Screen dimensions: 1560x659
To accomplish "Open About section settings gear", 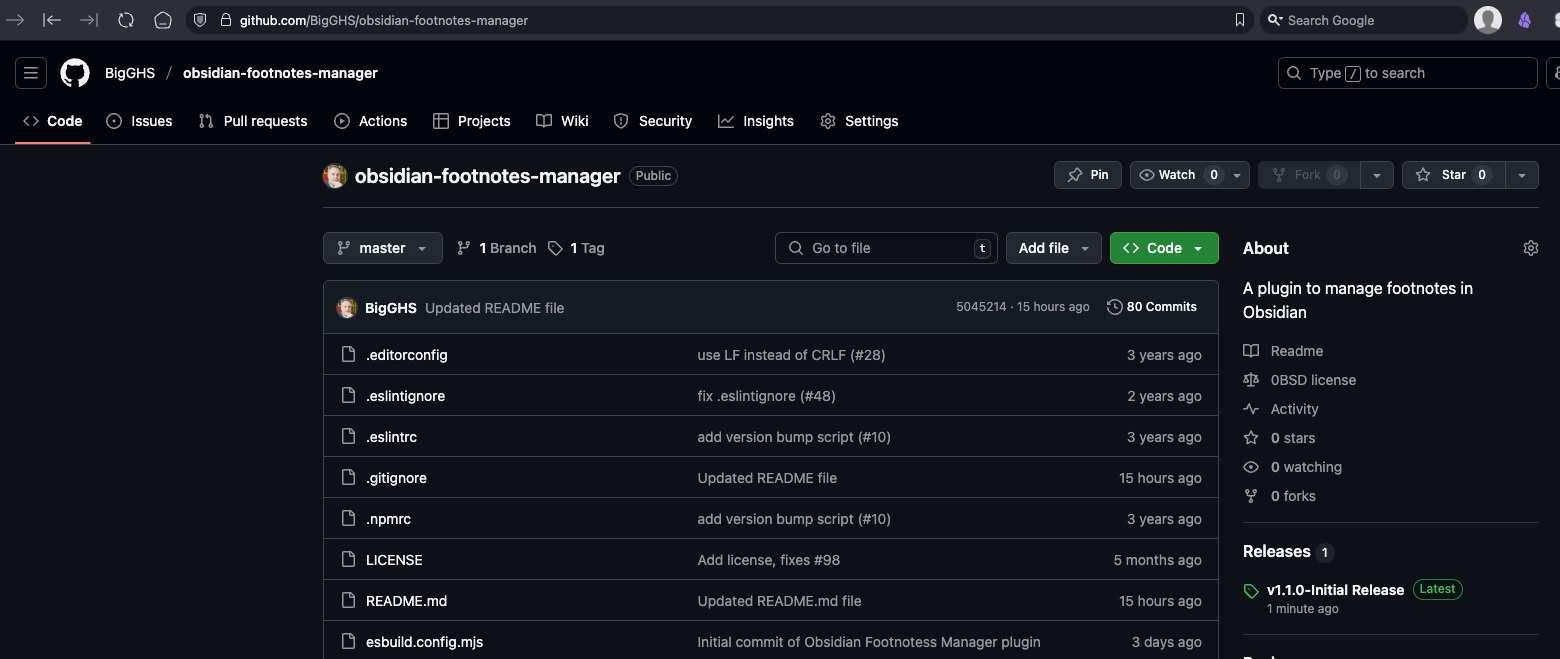I will click(1530, 248).
